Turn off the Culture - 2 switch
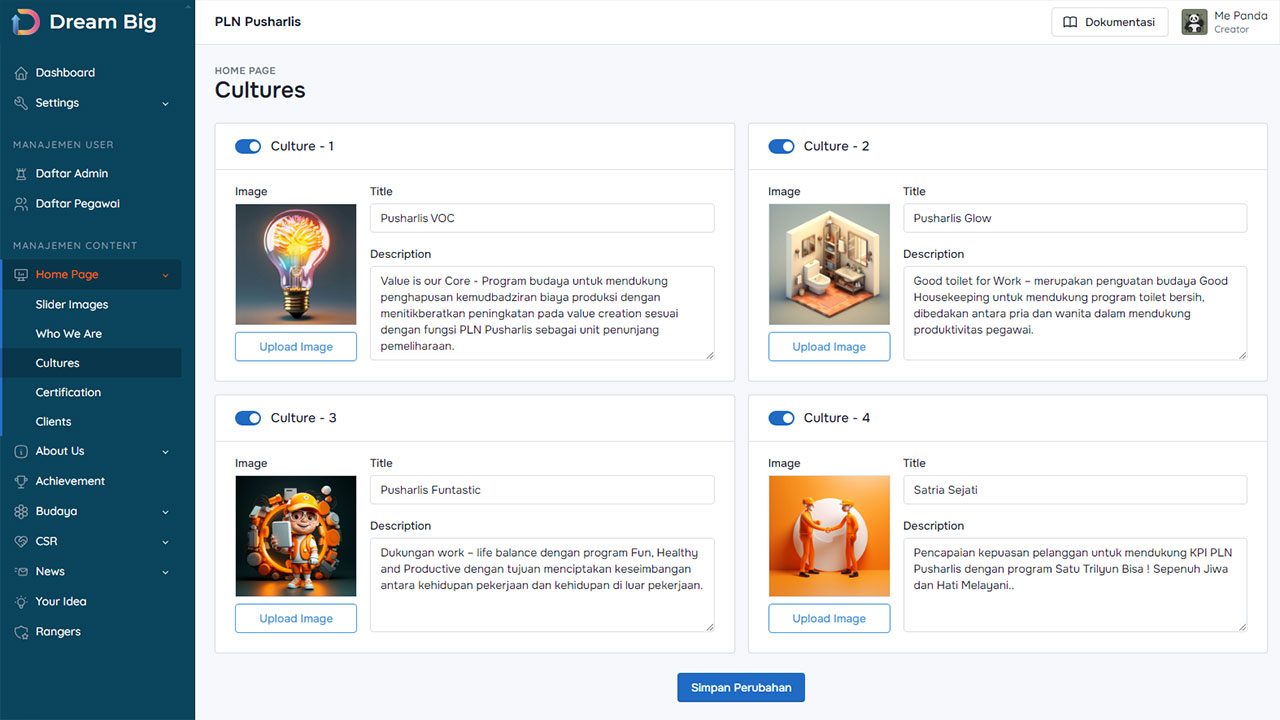 781,146
